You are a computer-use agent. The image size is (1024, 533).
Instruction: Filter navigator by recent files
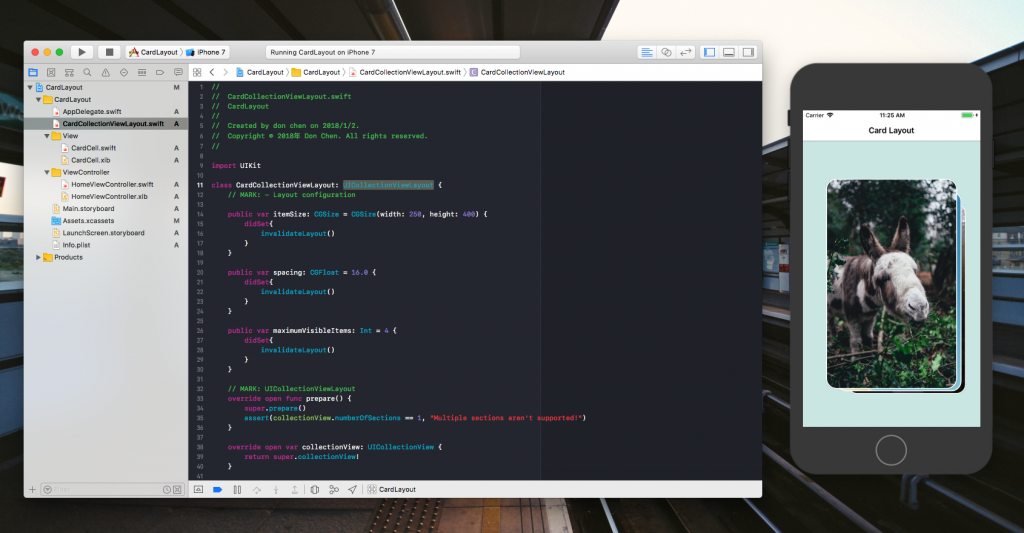tap(167, 489)
